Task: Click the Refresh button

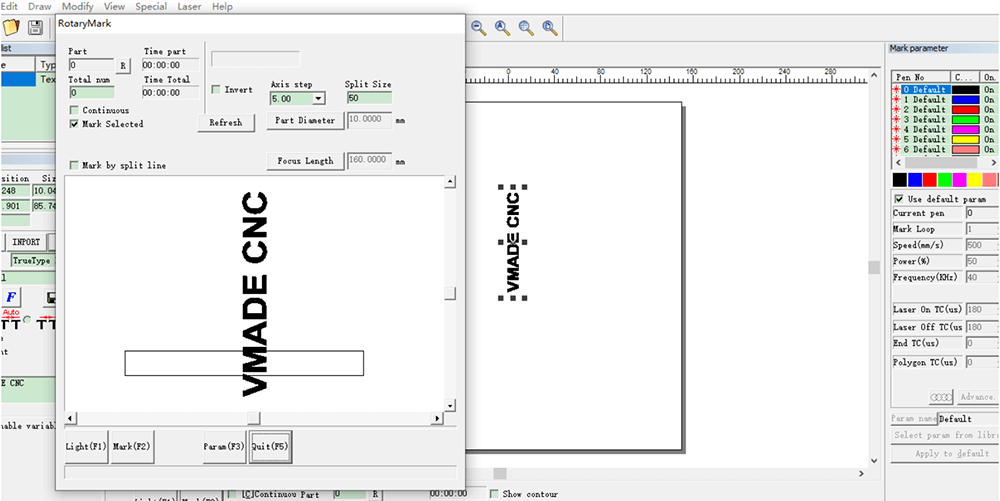Action: [226, 123]
